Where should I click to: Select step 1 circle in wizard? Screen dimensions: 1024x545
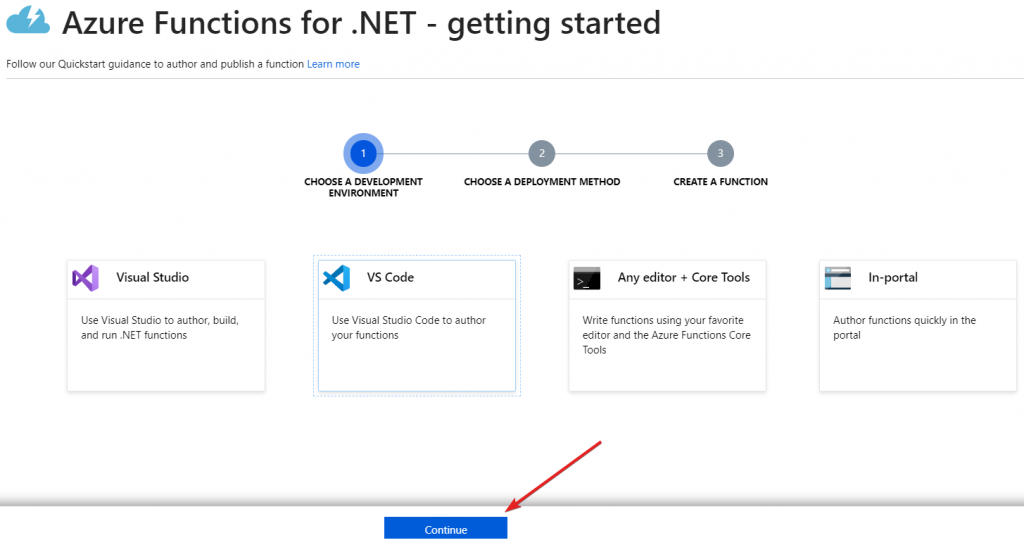click(x=363, y=153)
